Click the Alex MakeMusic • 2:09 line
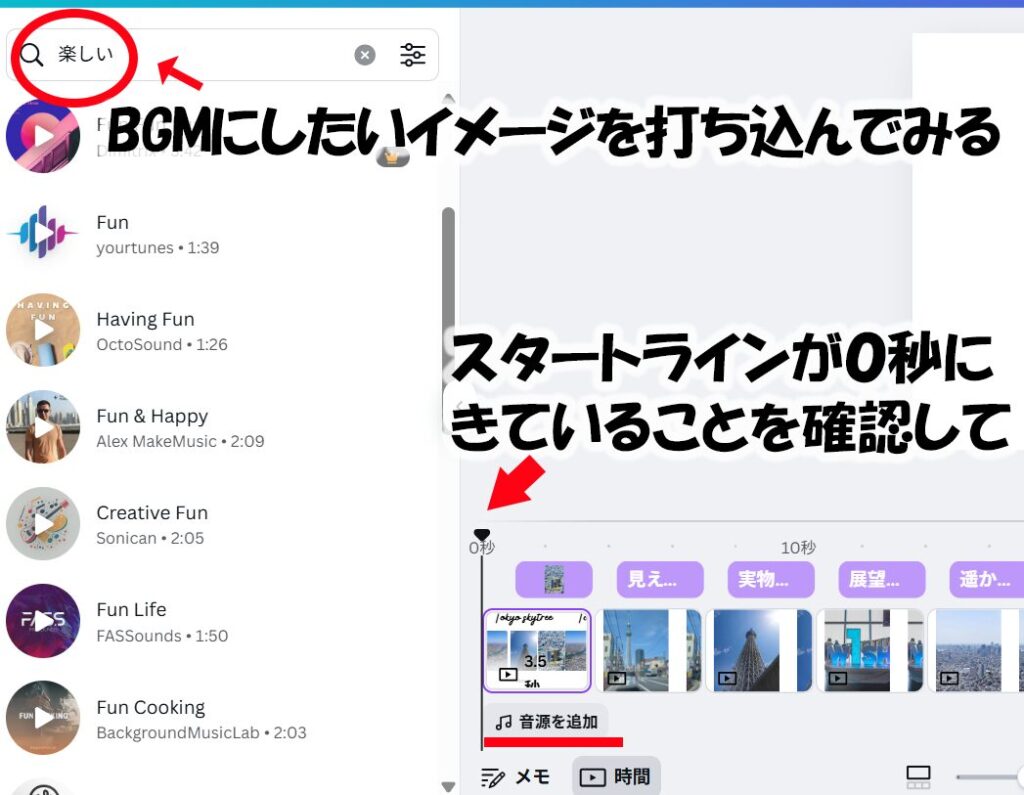The height and width of the screenshot is (795, 1024). pyautogui.click(x=180, y=442)
